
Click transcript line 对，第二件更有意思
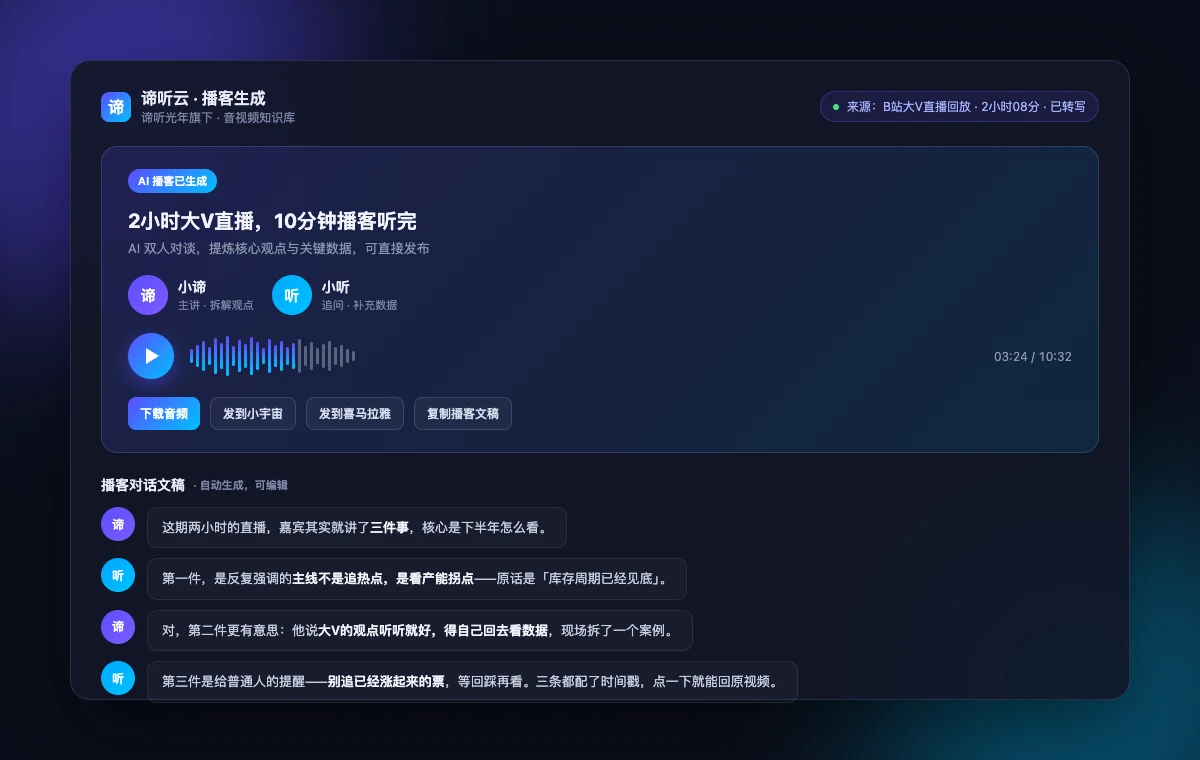coord(420,631)
